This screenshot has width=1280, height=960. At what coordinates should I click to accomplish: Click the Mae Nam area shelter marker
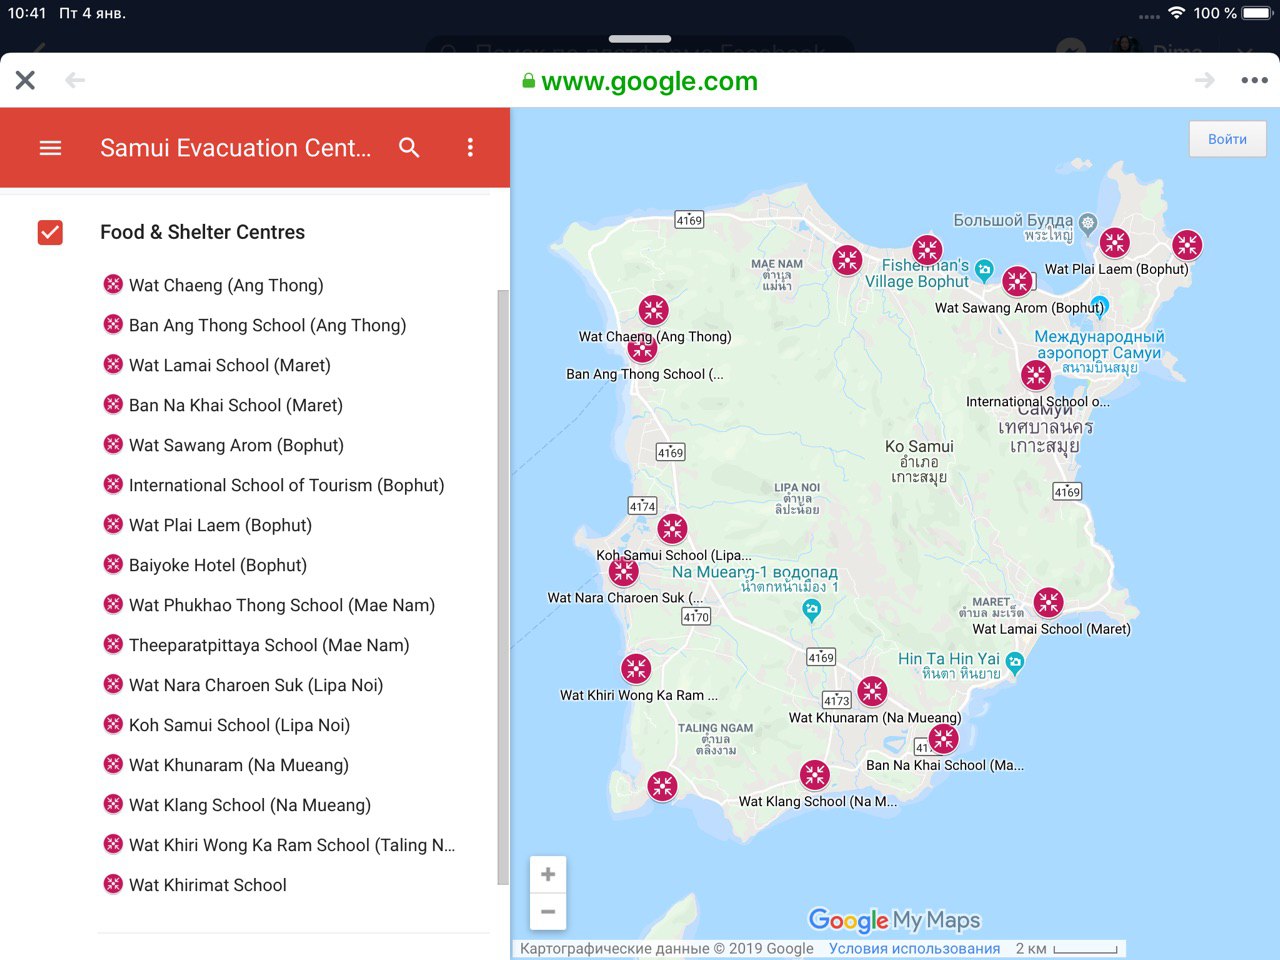tap(847, 260)
